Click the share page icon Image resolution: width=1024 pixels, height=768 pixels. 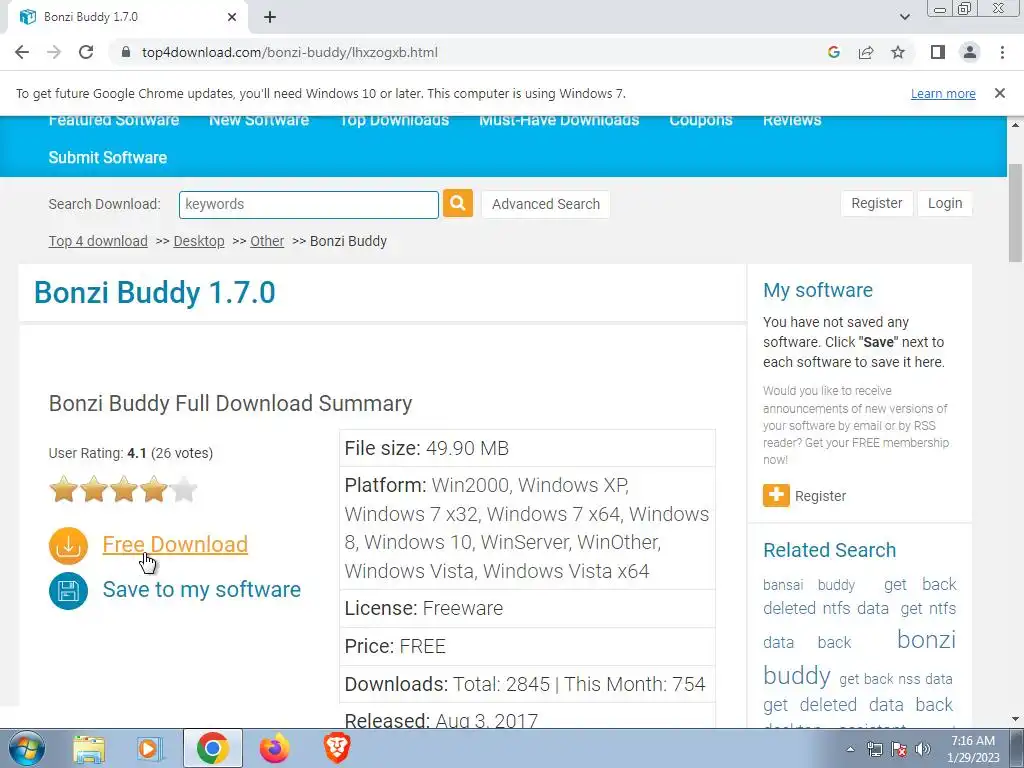(x=866, y=52)
